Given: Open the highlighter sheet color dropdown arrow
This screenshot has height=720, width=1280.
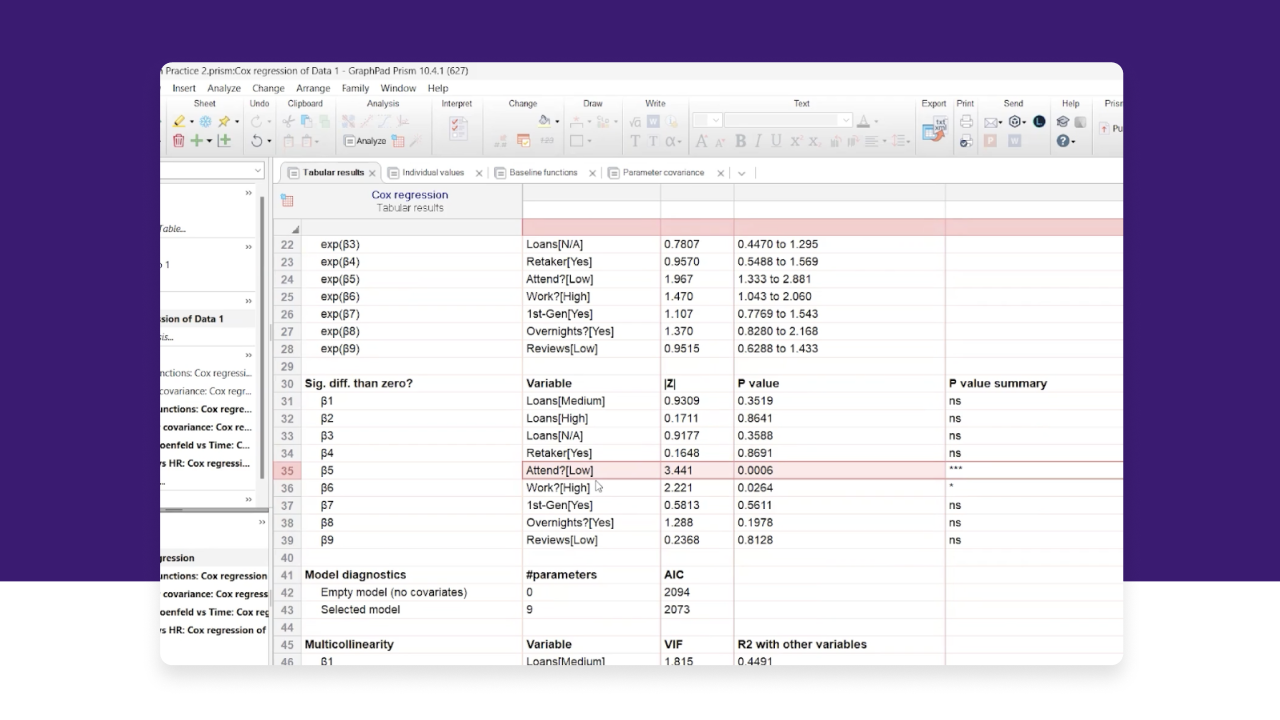Looking at the screenshot, I should pyautogui.click(x=193, y=122).
